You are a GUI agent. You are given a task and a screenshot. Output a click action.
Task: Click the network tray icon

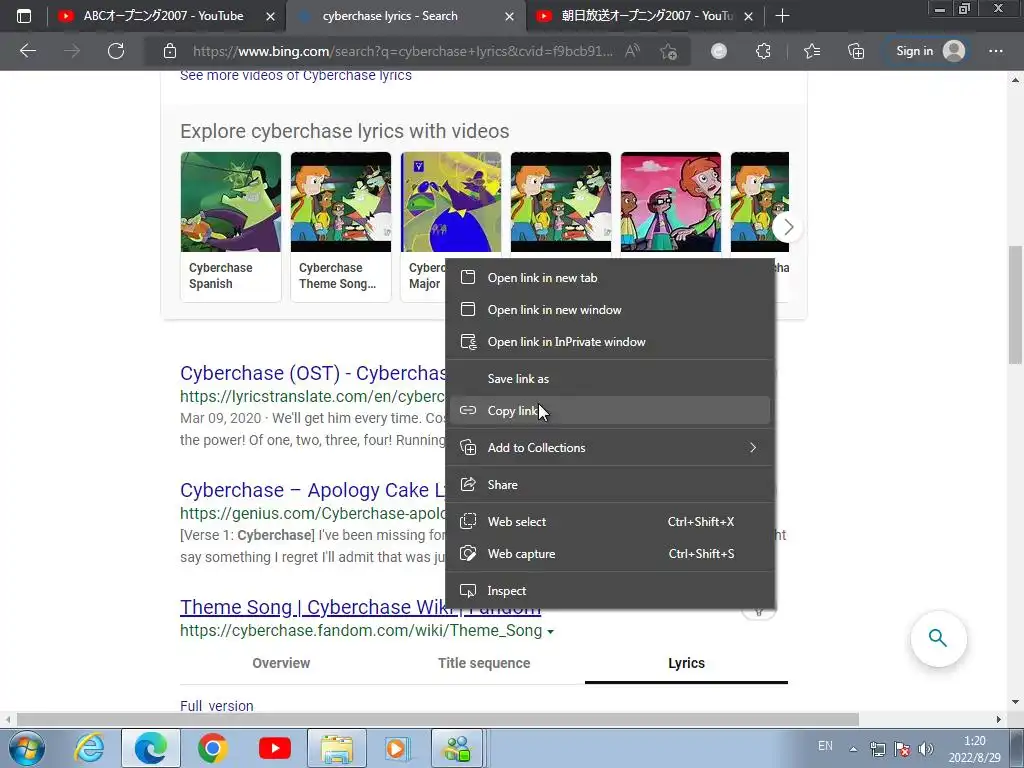878,749
